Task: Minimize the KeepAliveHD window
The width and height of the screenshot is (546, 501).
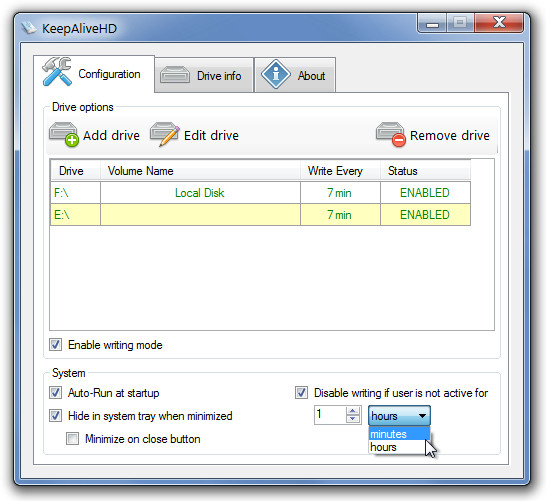Action: tap(432, 23)
